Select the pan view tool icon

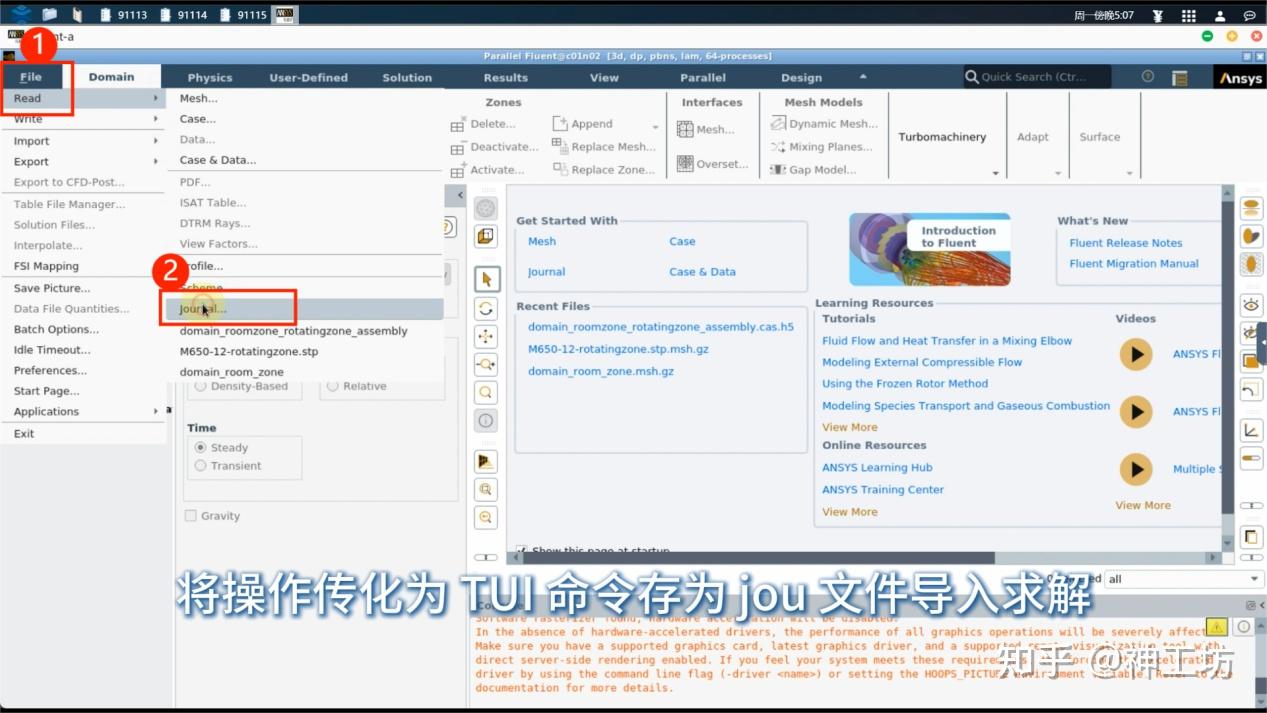pos(486,336)
